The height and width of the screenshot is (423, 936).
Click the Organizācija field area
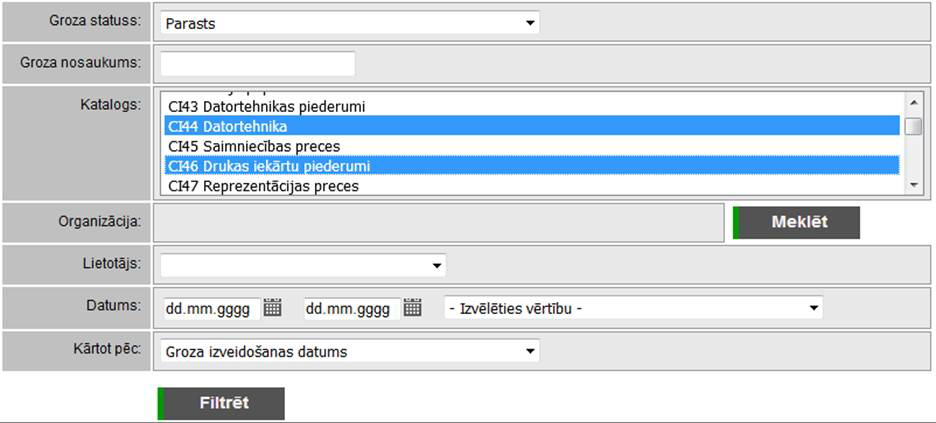tap(438, 223)
